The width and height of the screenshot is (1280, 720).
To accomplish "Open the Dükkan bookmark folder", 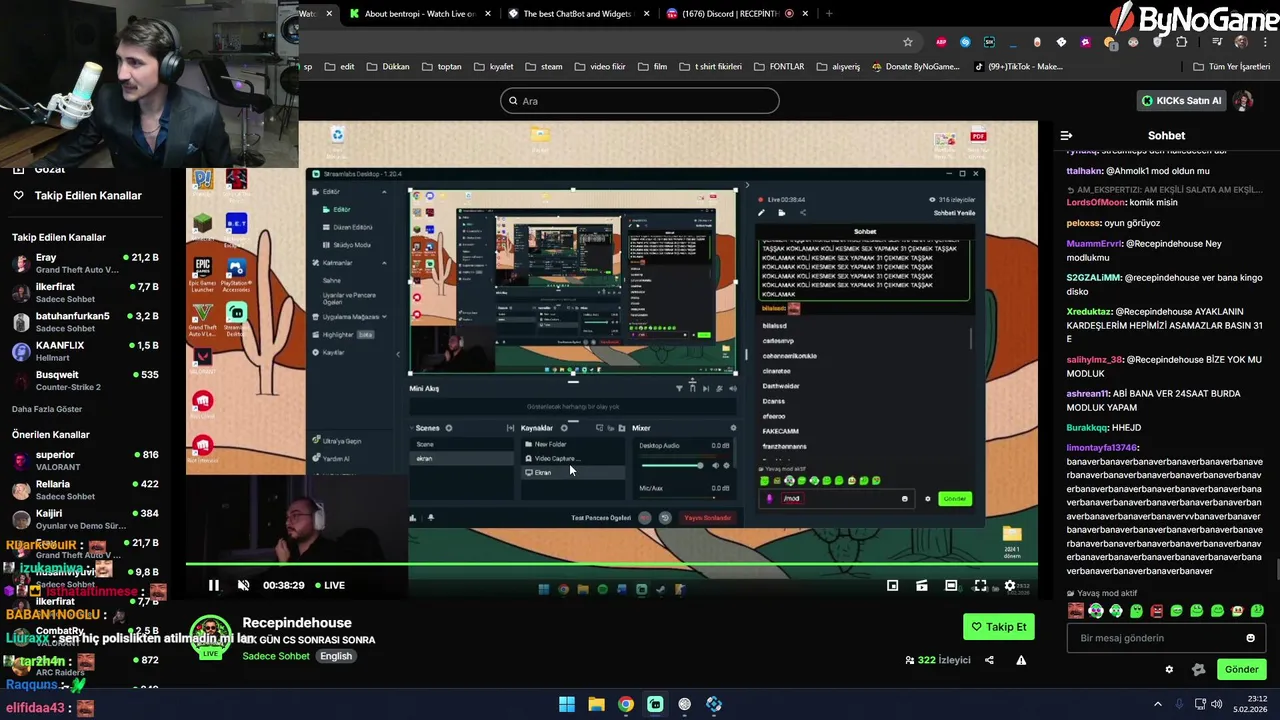I will (388, 67).
